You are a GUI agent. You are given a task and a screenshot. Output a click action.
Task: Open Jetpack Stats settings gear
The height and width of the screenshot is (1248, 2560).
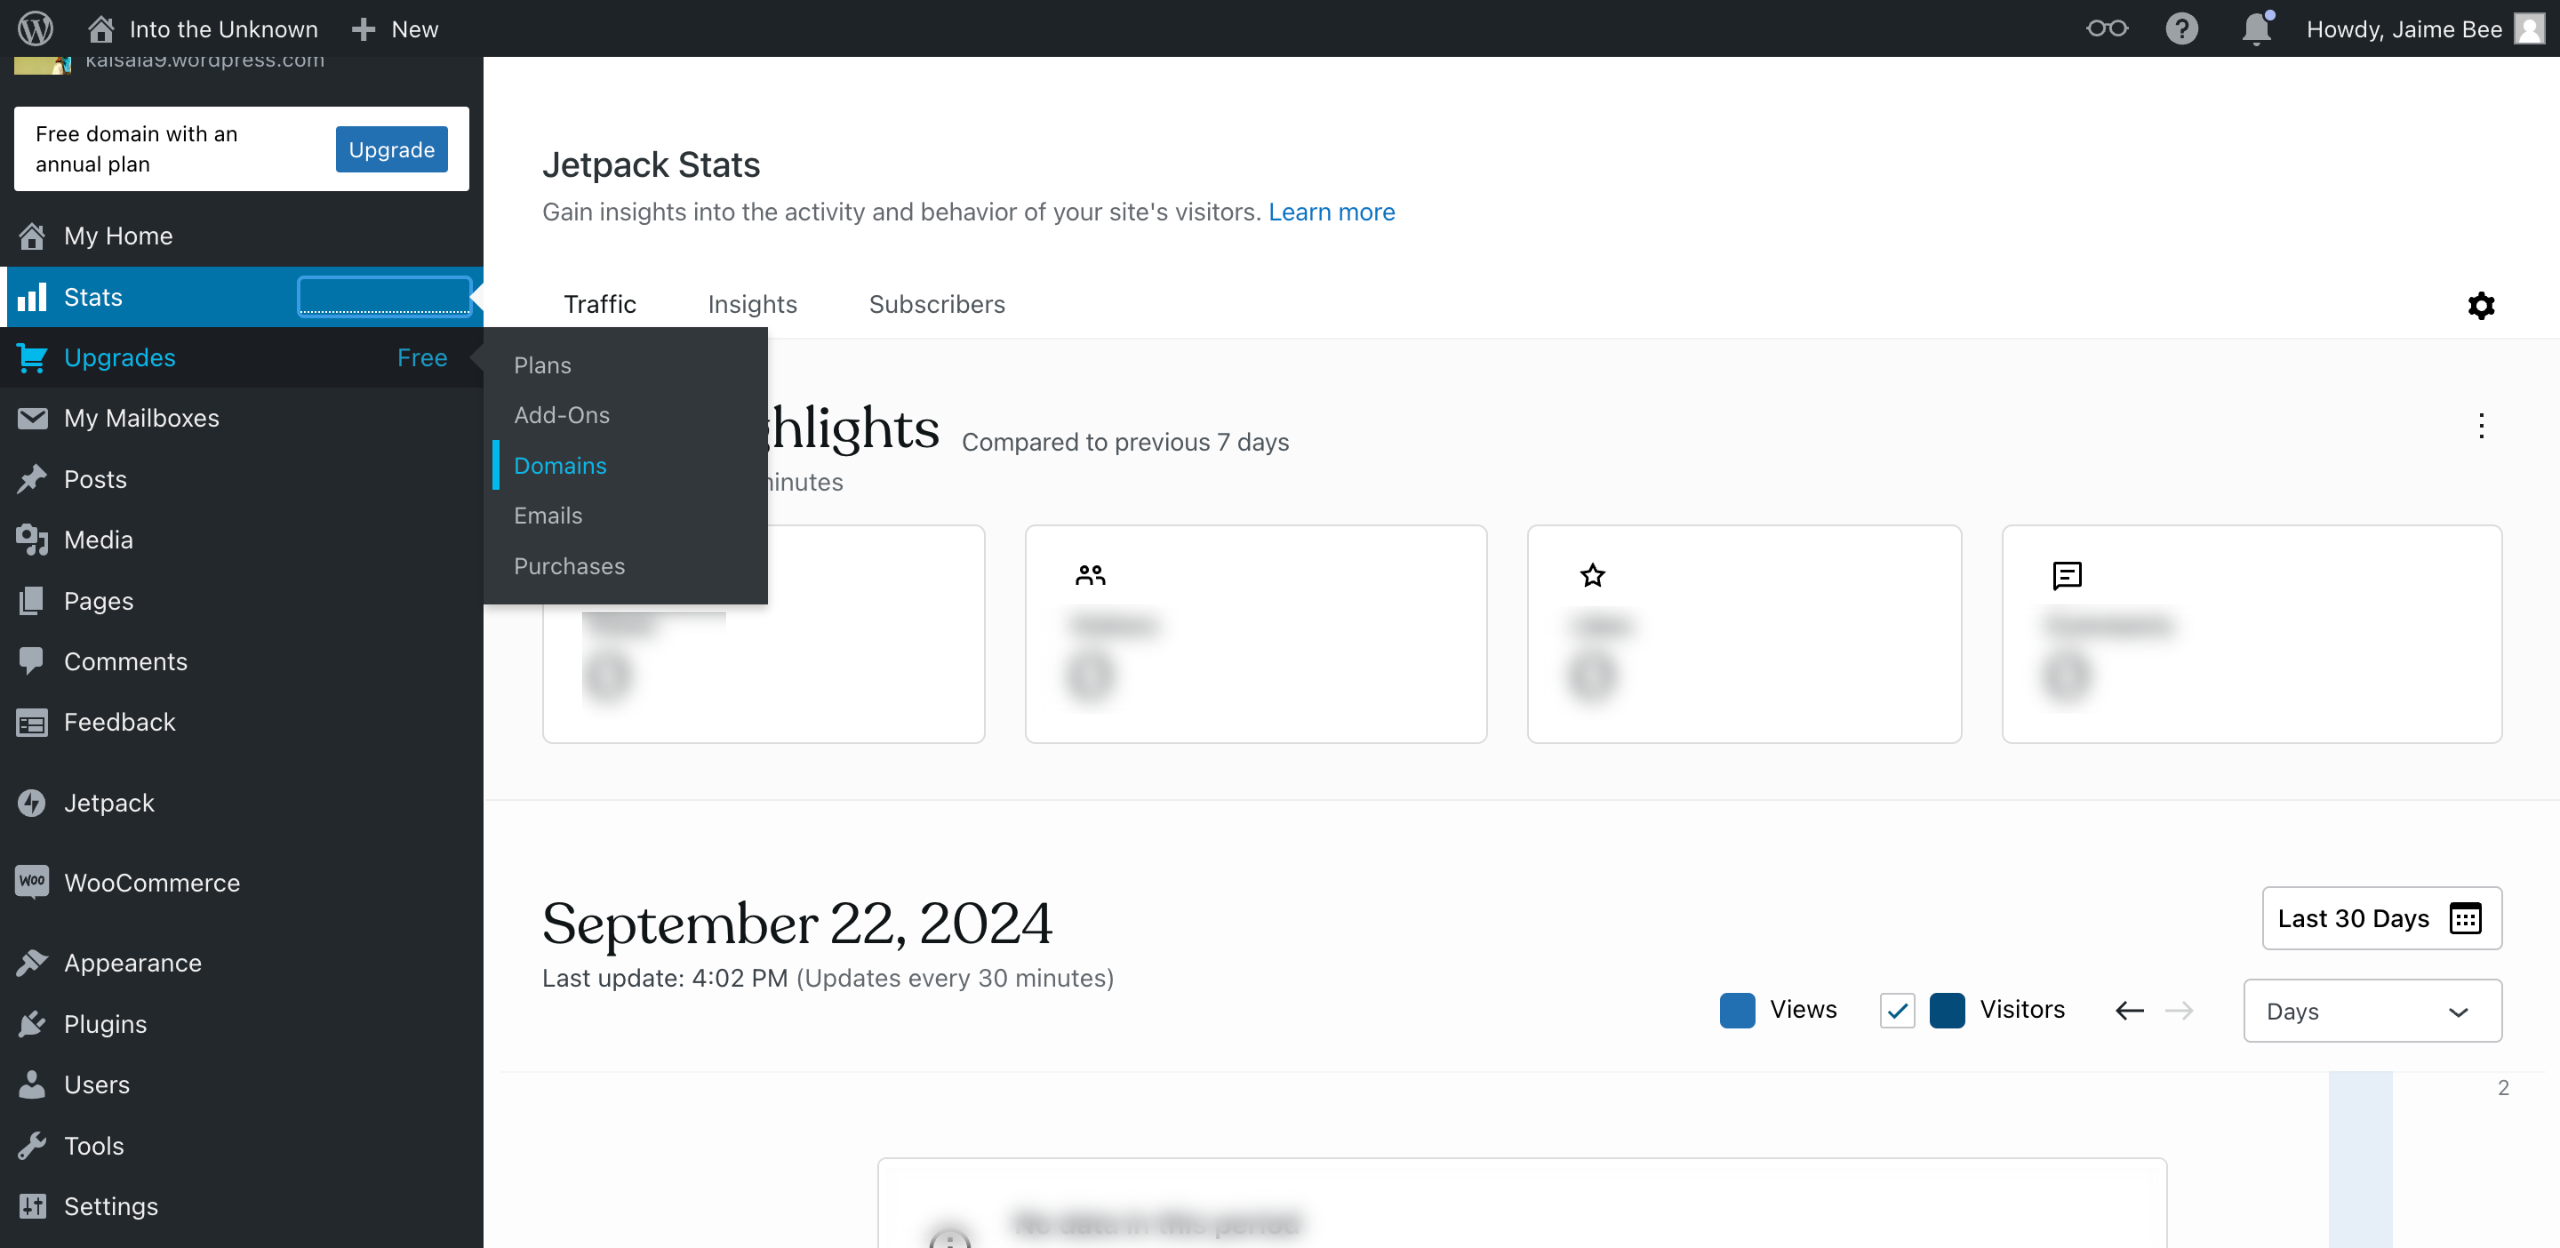point(2480,305)
